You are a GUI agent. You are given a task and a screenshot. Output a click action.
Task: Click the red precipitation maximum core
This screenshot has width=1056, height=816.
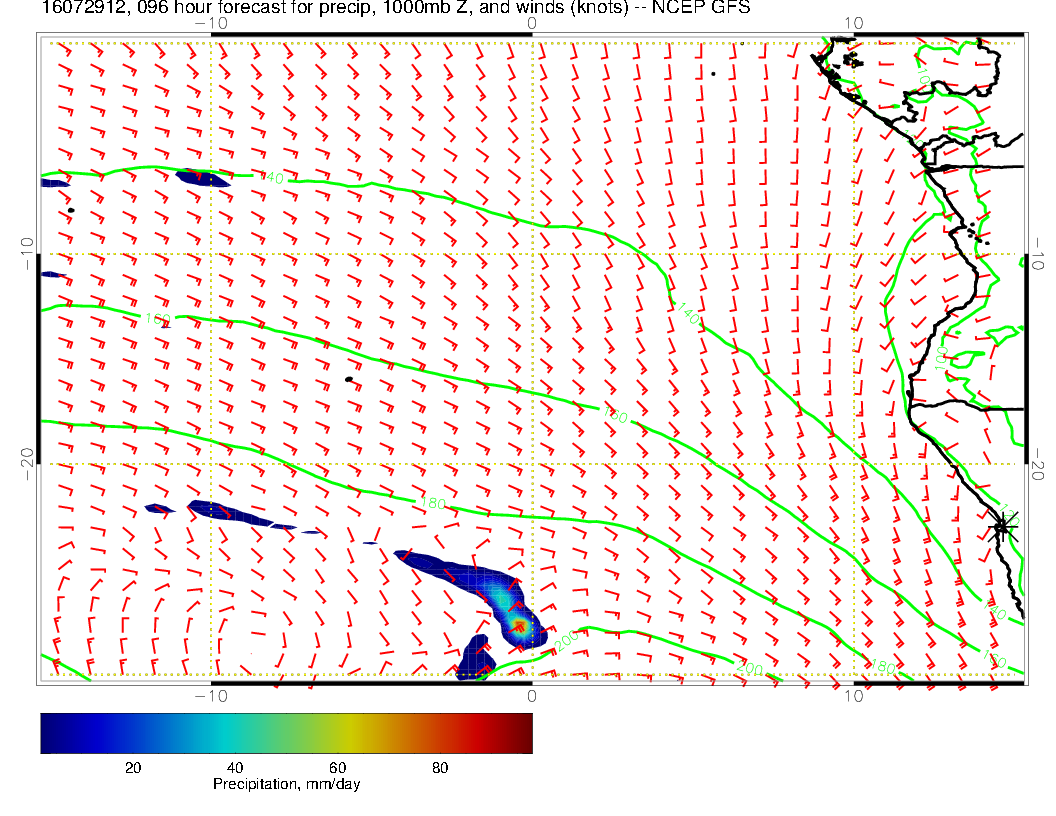[519, 626]
